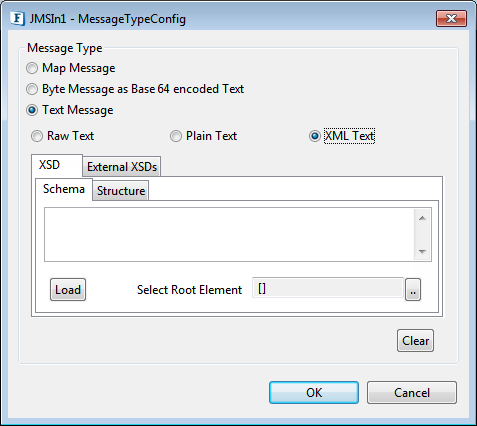This screenshot has width=477, height=426.
Task: Choose the Plain Text radio option
Action: (176, 136)
